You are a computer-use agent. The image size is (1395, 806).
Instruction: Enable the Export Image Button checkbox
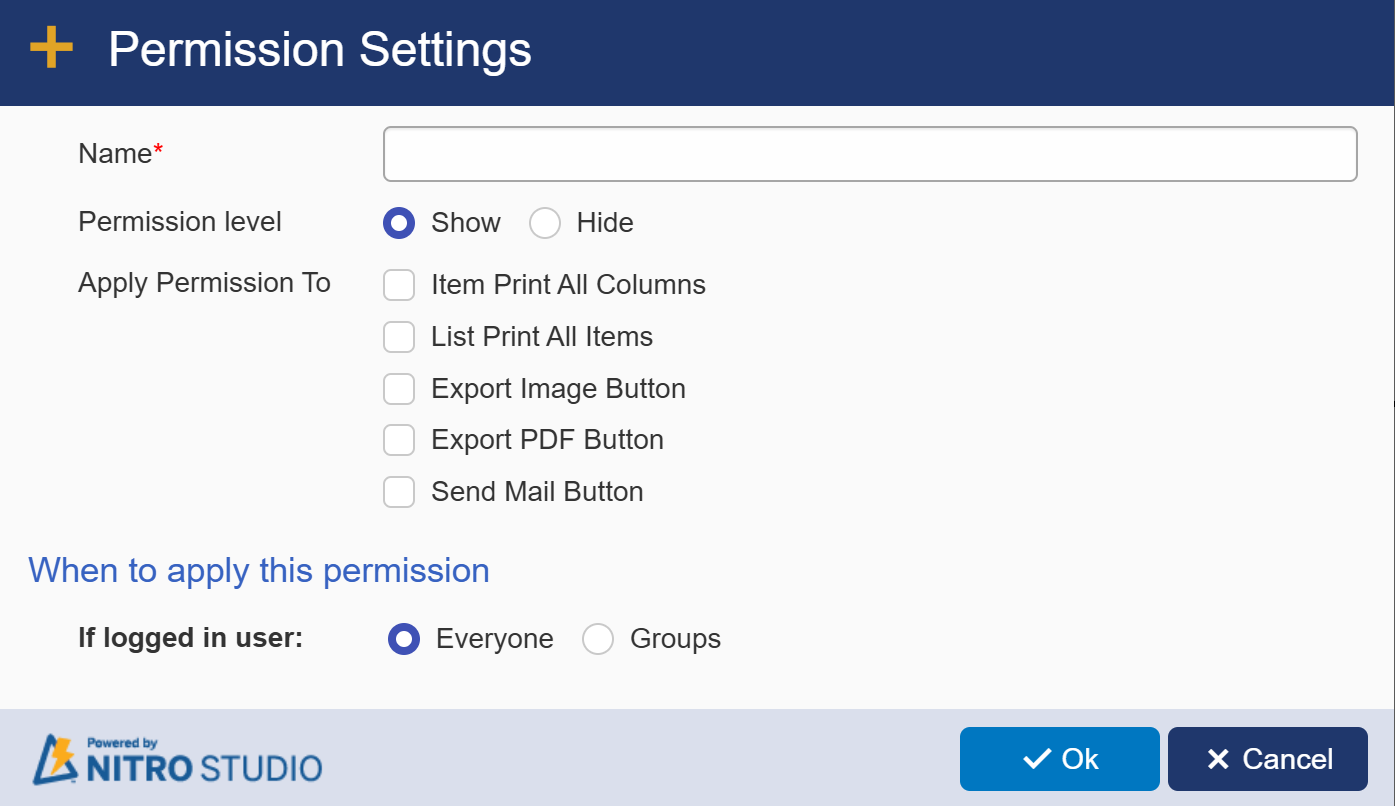click(x=399, y=389)
